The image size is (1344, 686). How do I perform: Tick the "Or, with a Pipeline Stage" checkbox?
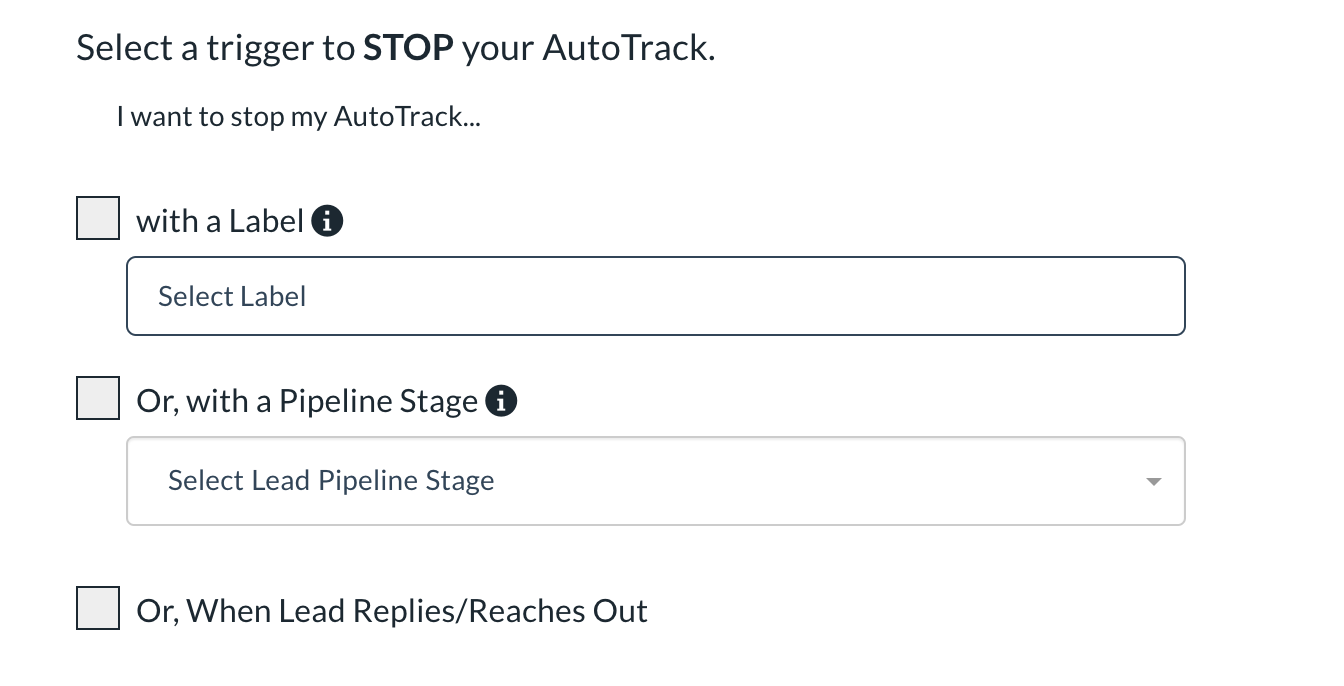98,399
